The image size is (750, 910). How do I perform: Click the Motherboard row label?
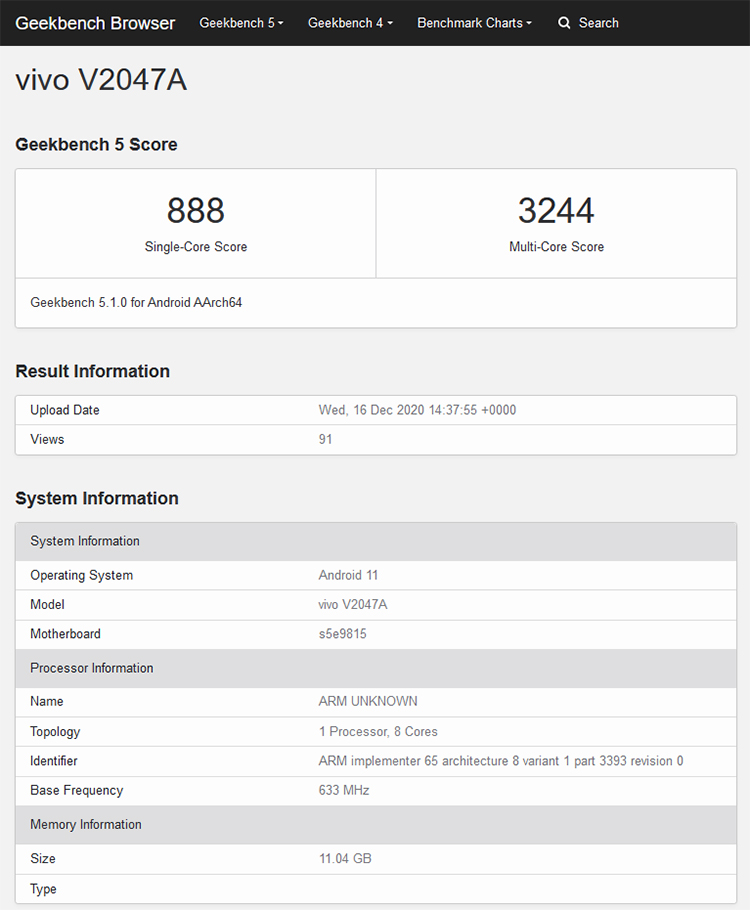[65, 634]
